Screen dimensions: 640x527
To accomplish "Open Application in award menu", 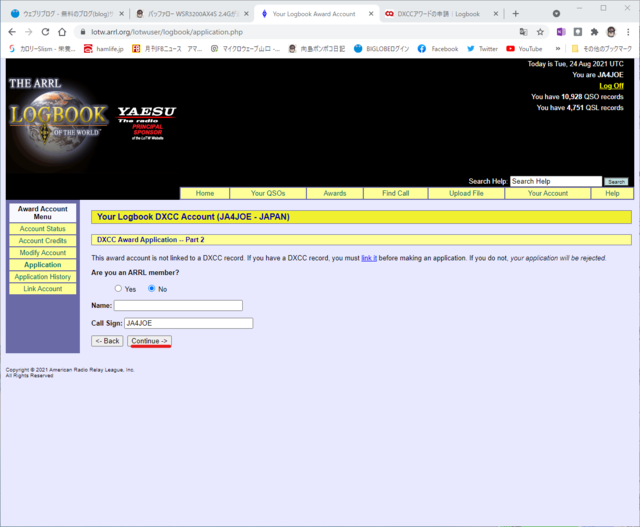I will (x=43, y=265).
